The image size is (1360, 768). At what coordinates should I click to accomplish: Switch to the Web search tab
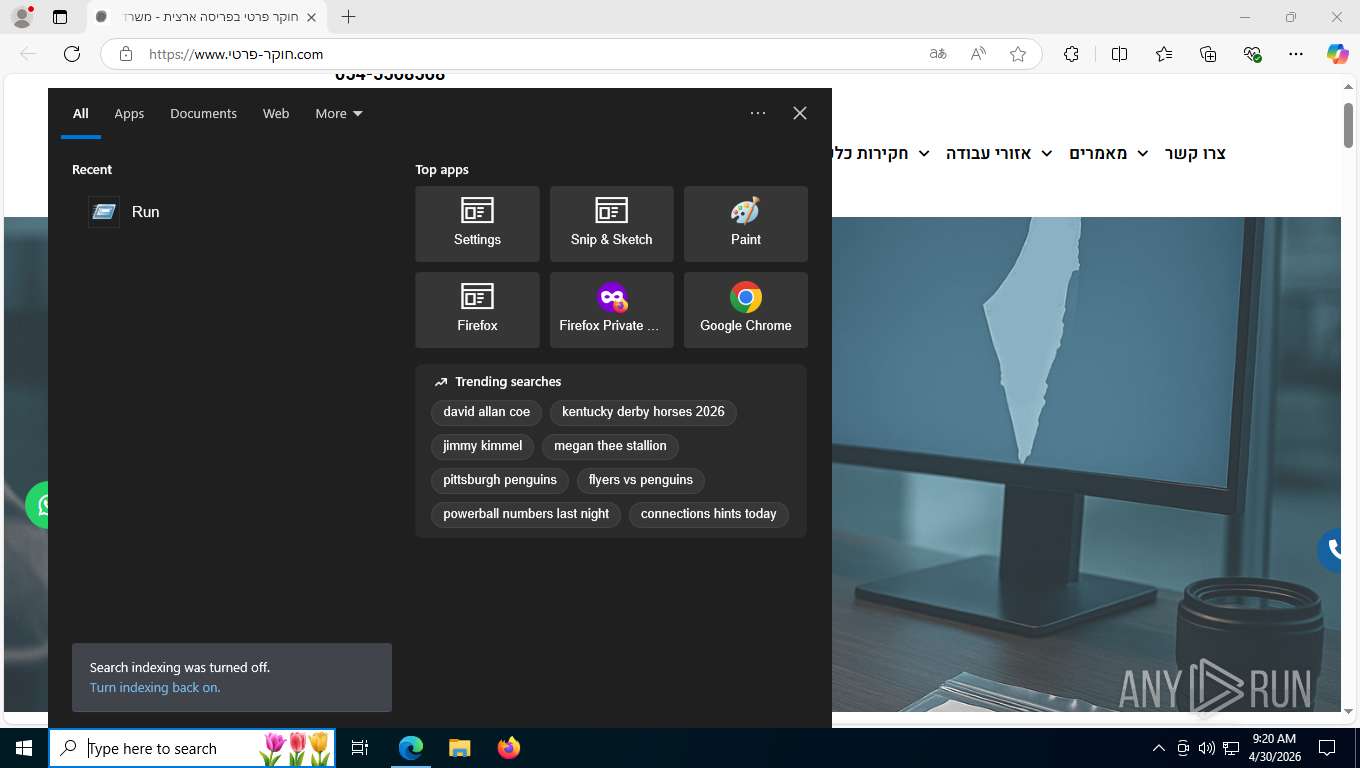(x=276, y=114)
